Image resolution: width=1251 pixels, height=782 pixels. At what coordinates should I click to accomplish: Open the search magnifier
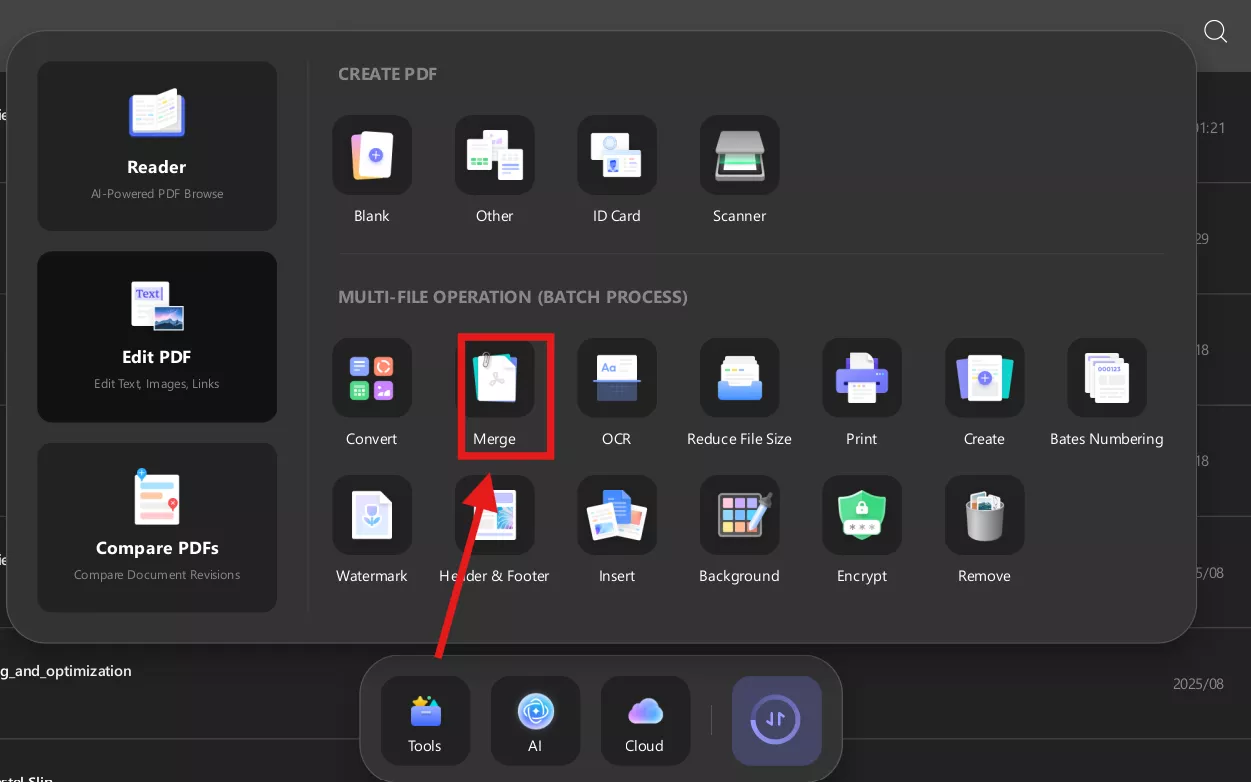1215,31
